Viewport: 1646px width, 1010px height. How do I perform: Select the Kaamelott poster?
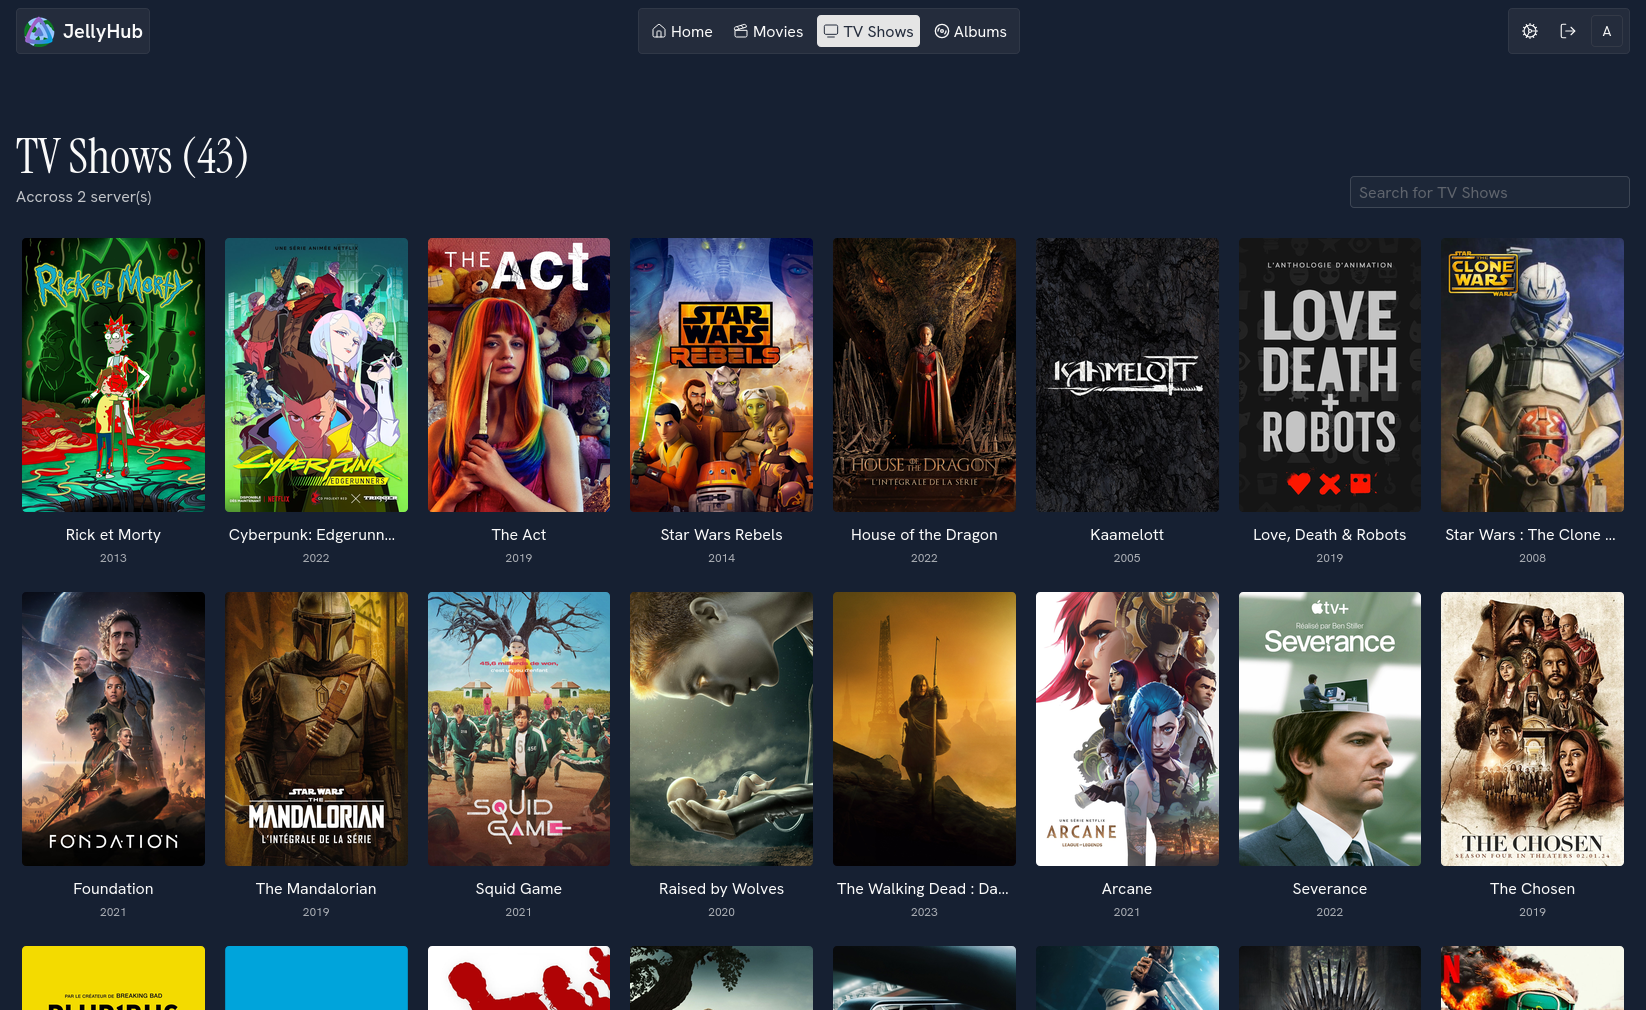click(x=1127, y=375)
